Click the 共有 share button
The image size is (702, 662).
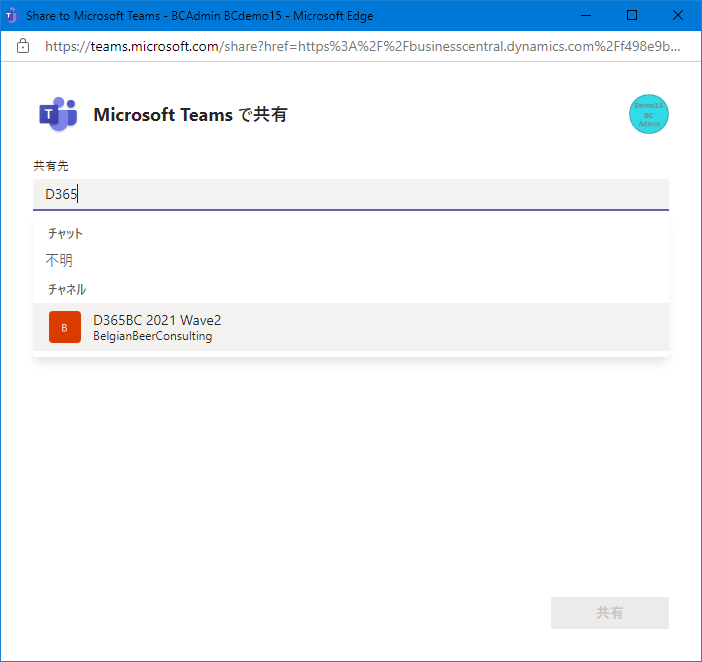click(610, 613)
